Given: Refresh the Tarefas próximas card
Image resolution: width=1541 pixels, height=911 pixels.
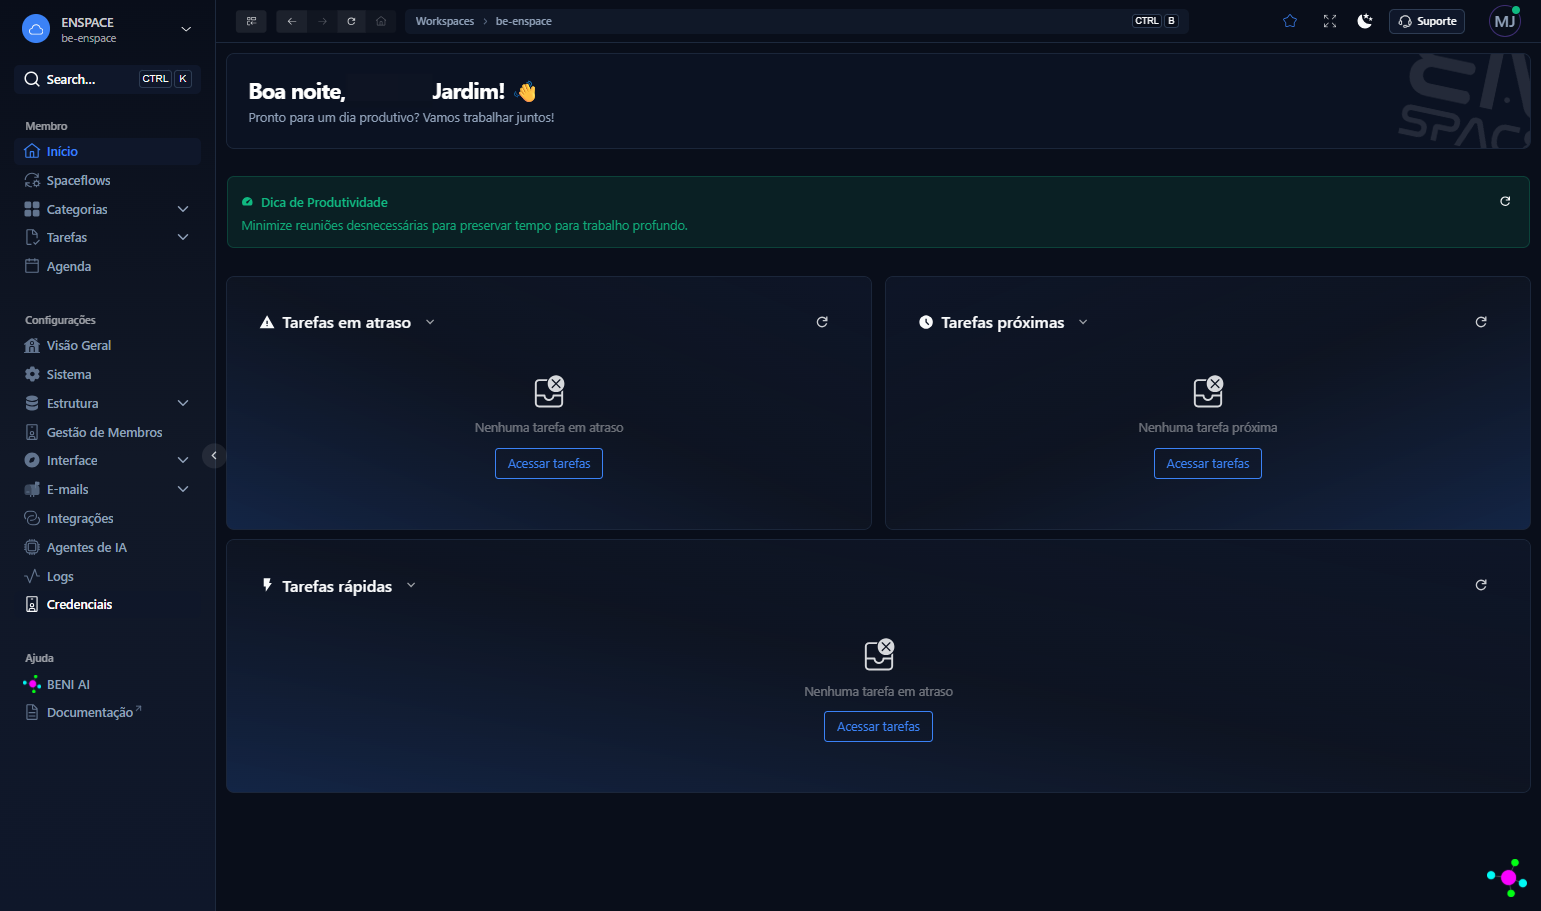Looking at the screenshot, I should [1481, 322].
